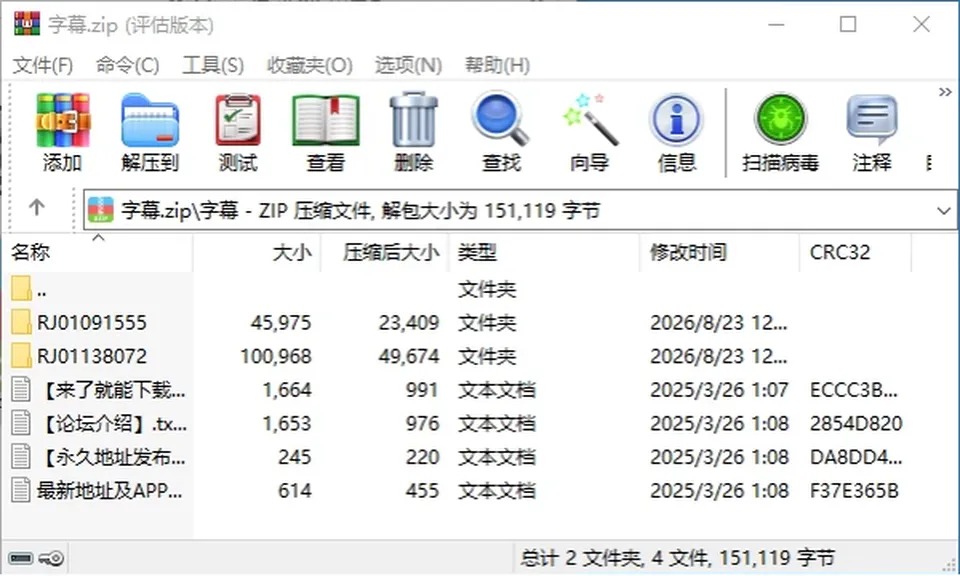This screenshot has width=960, height=576.
Task: Go up one folder level arrow
Action: [37, 208]
